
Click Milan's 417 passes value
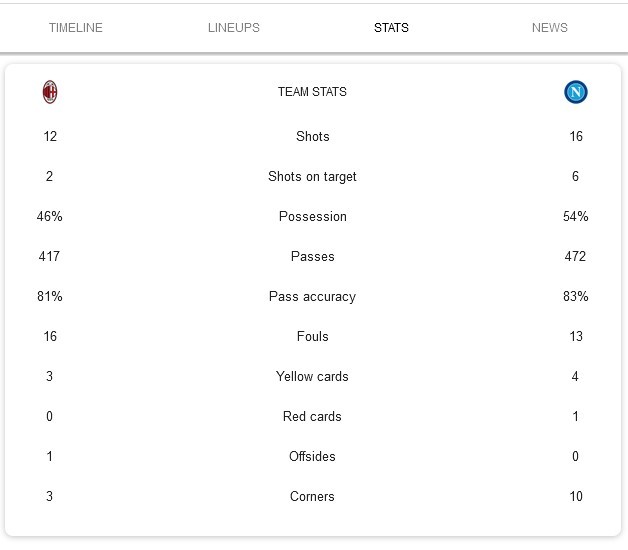tap(49, 256)
